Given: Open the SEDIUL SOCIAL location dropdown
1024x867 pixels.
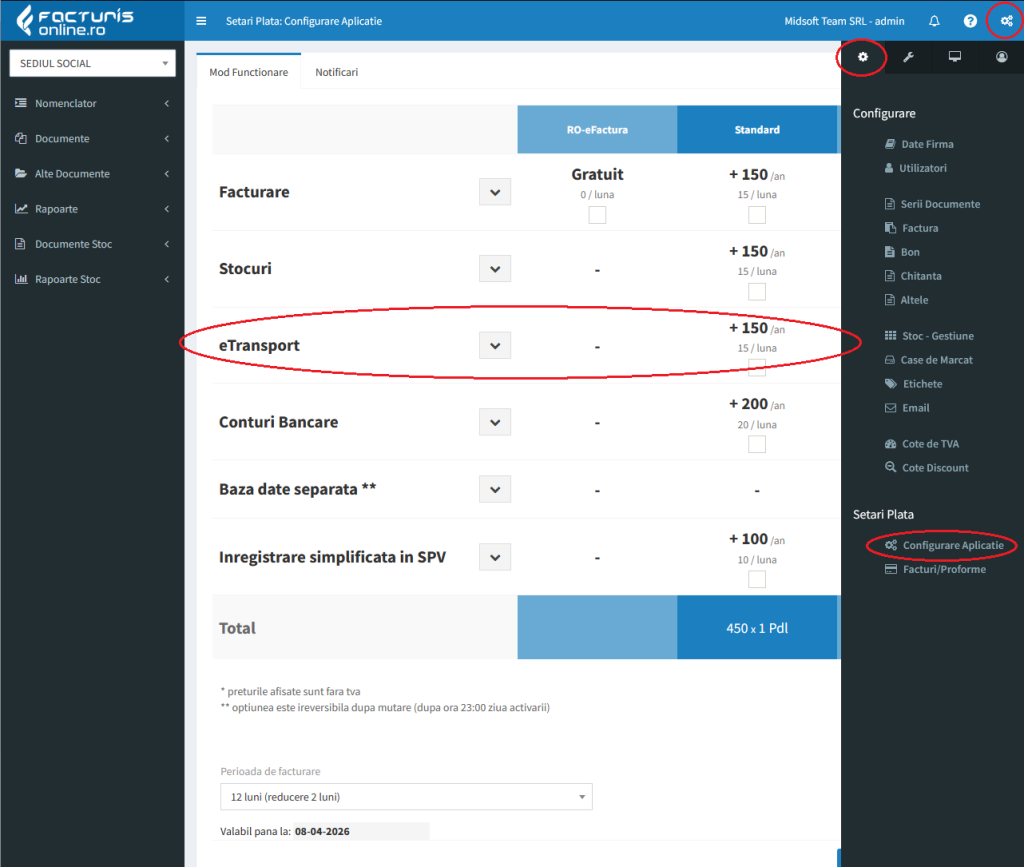Looking at the screenshot, I should click(x=93, y=63).
